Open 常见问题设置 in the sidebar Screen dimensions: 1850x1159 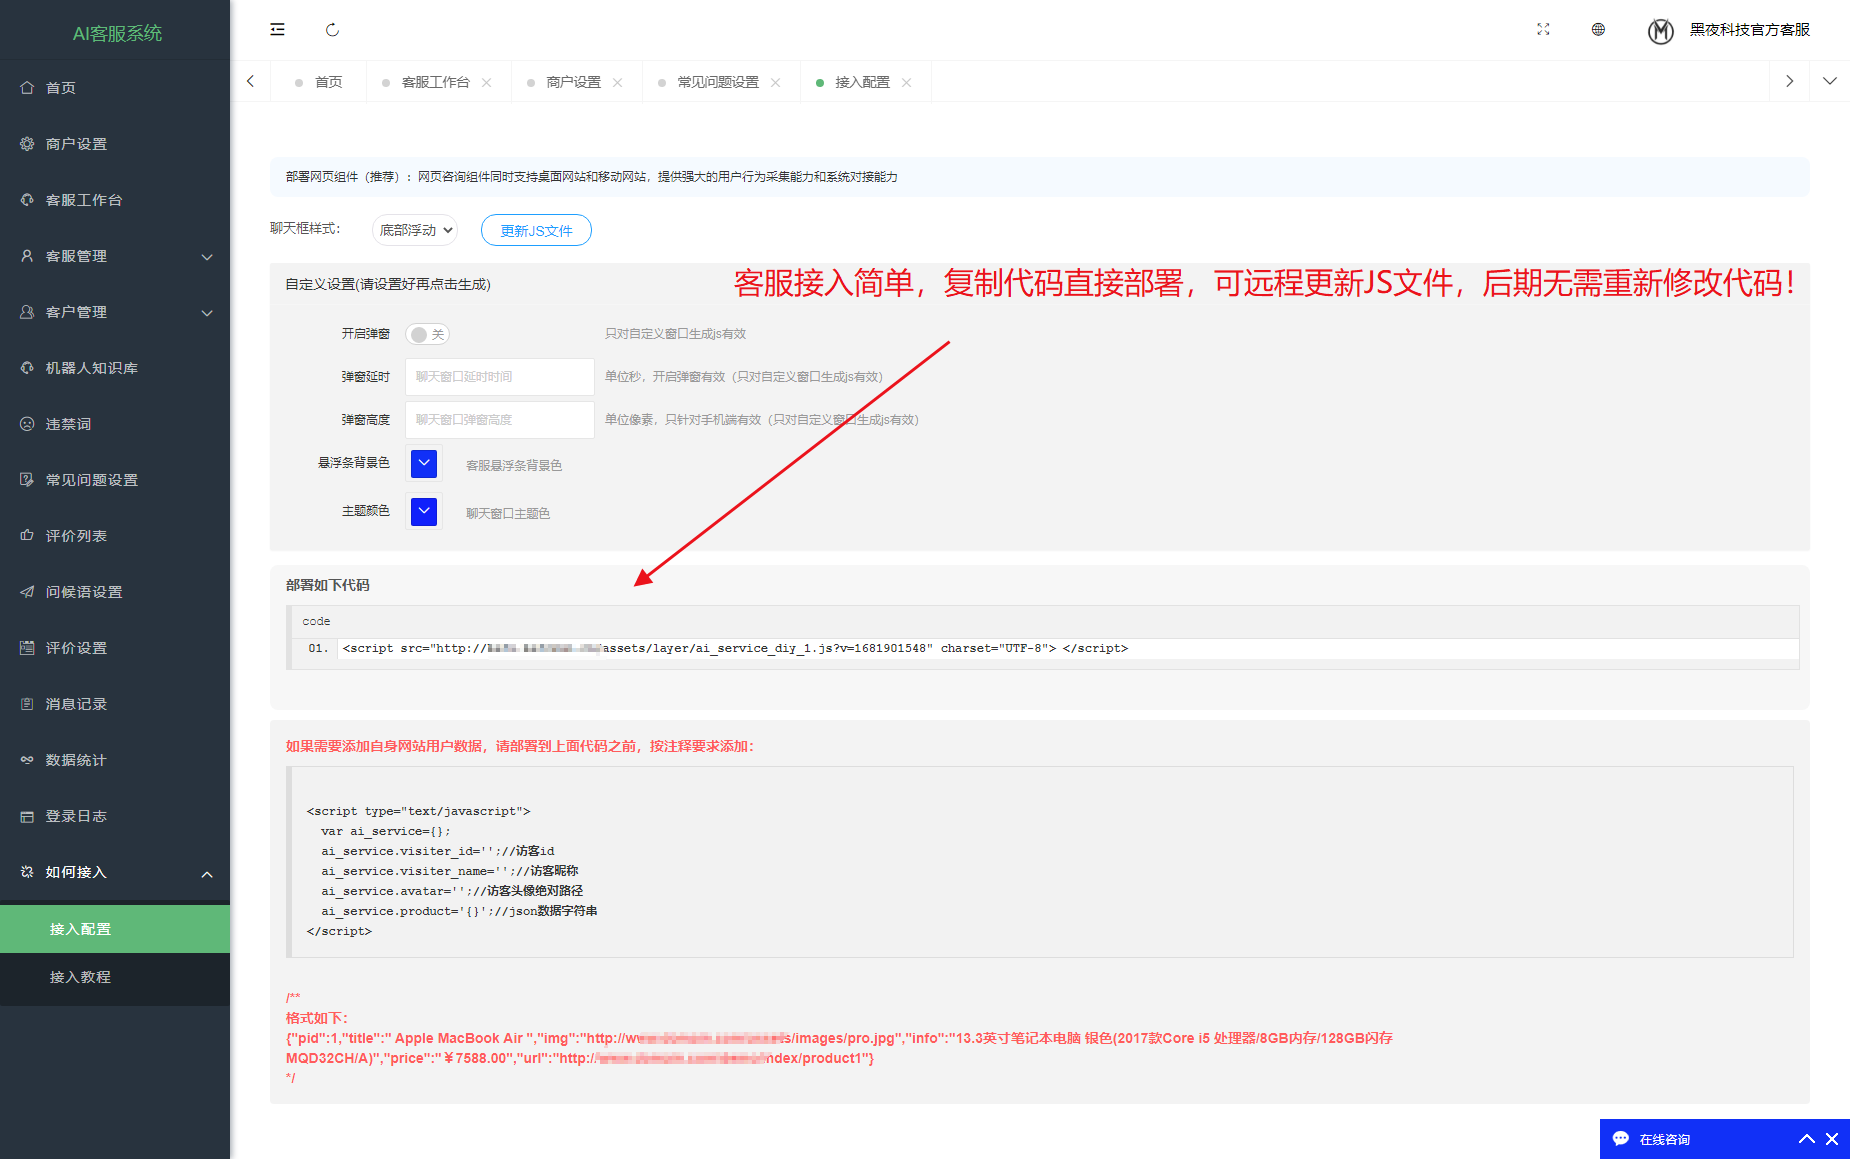click(115, 480)
